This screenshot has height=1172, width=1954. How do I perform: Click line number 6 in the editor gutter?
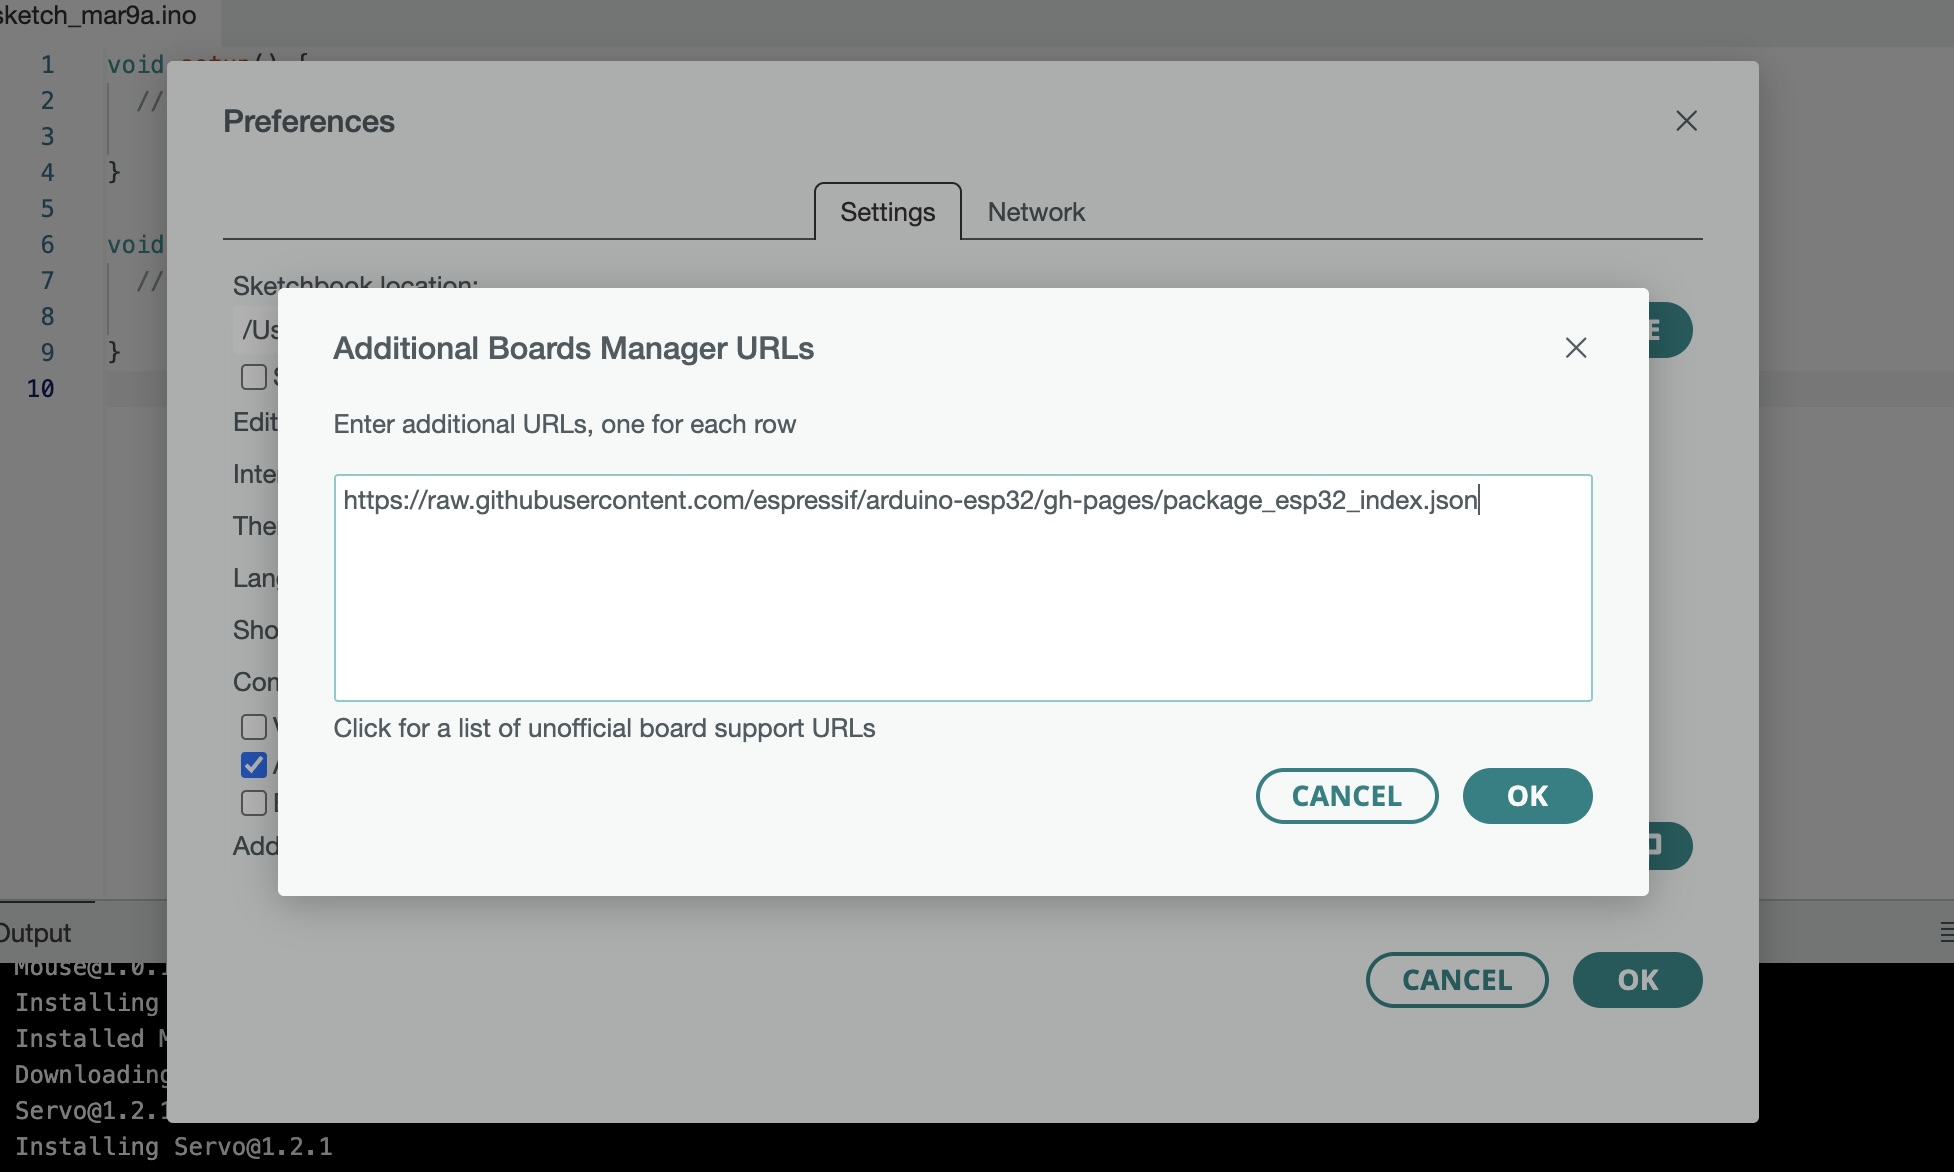pos(47,245)
